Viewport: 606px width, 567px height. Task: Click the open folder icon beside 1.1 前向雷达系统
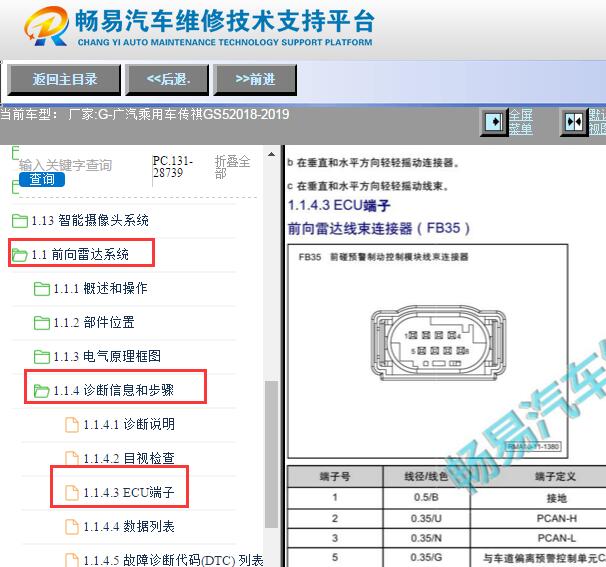point(20,255)
